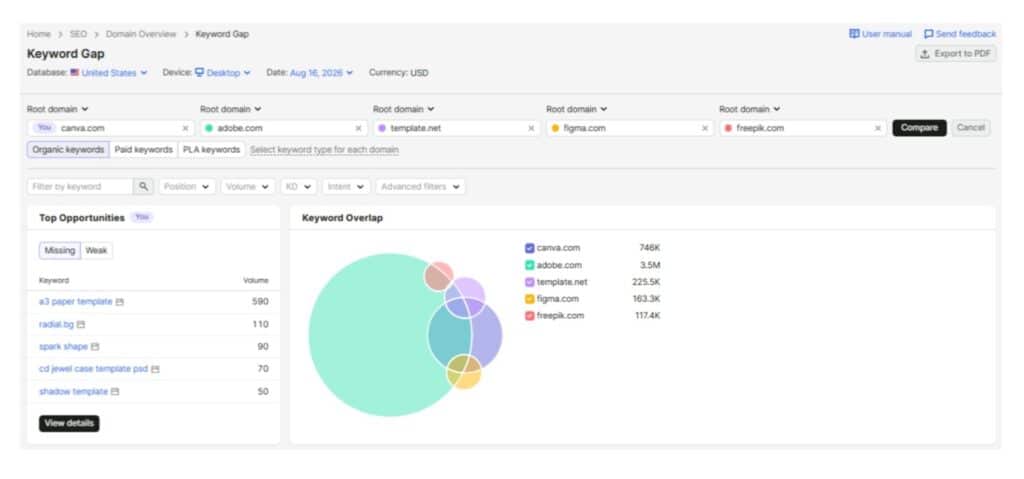Open the KD filter dropdown

click(x=298, y=187)
